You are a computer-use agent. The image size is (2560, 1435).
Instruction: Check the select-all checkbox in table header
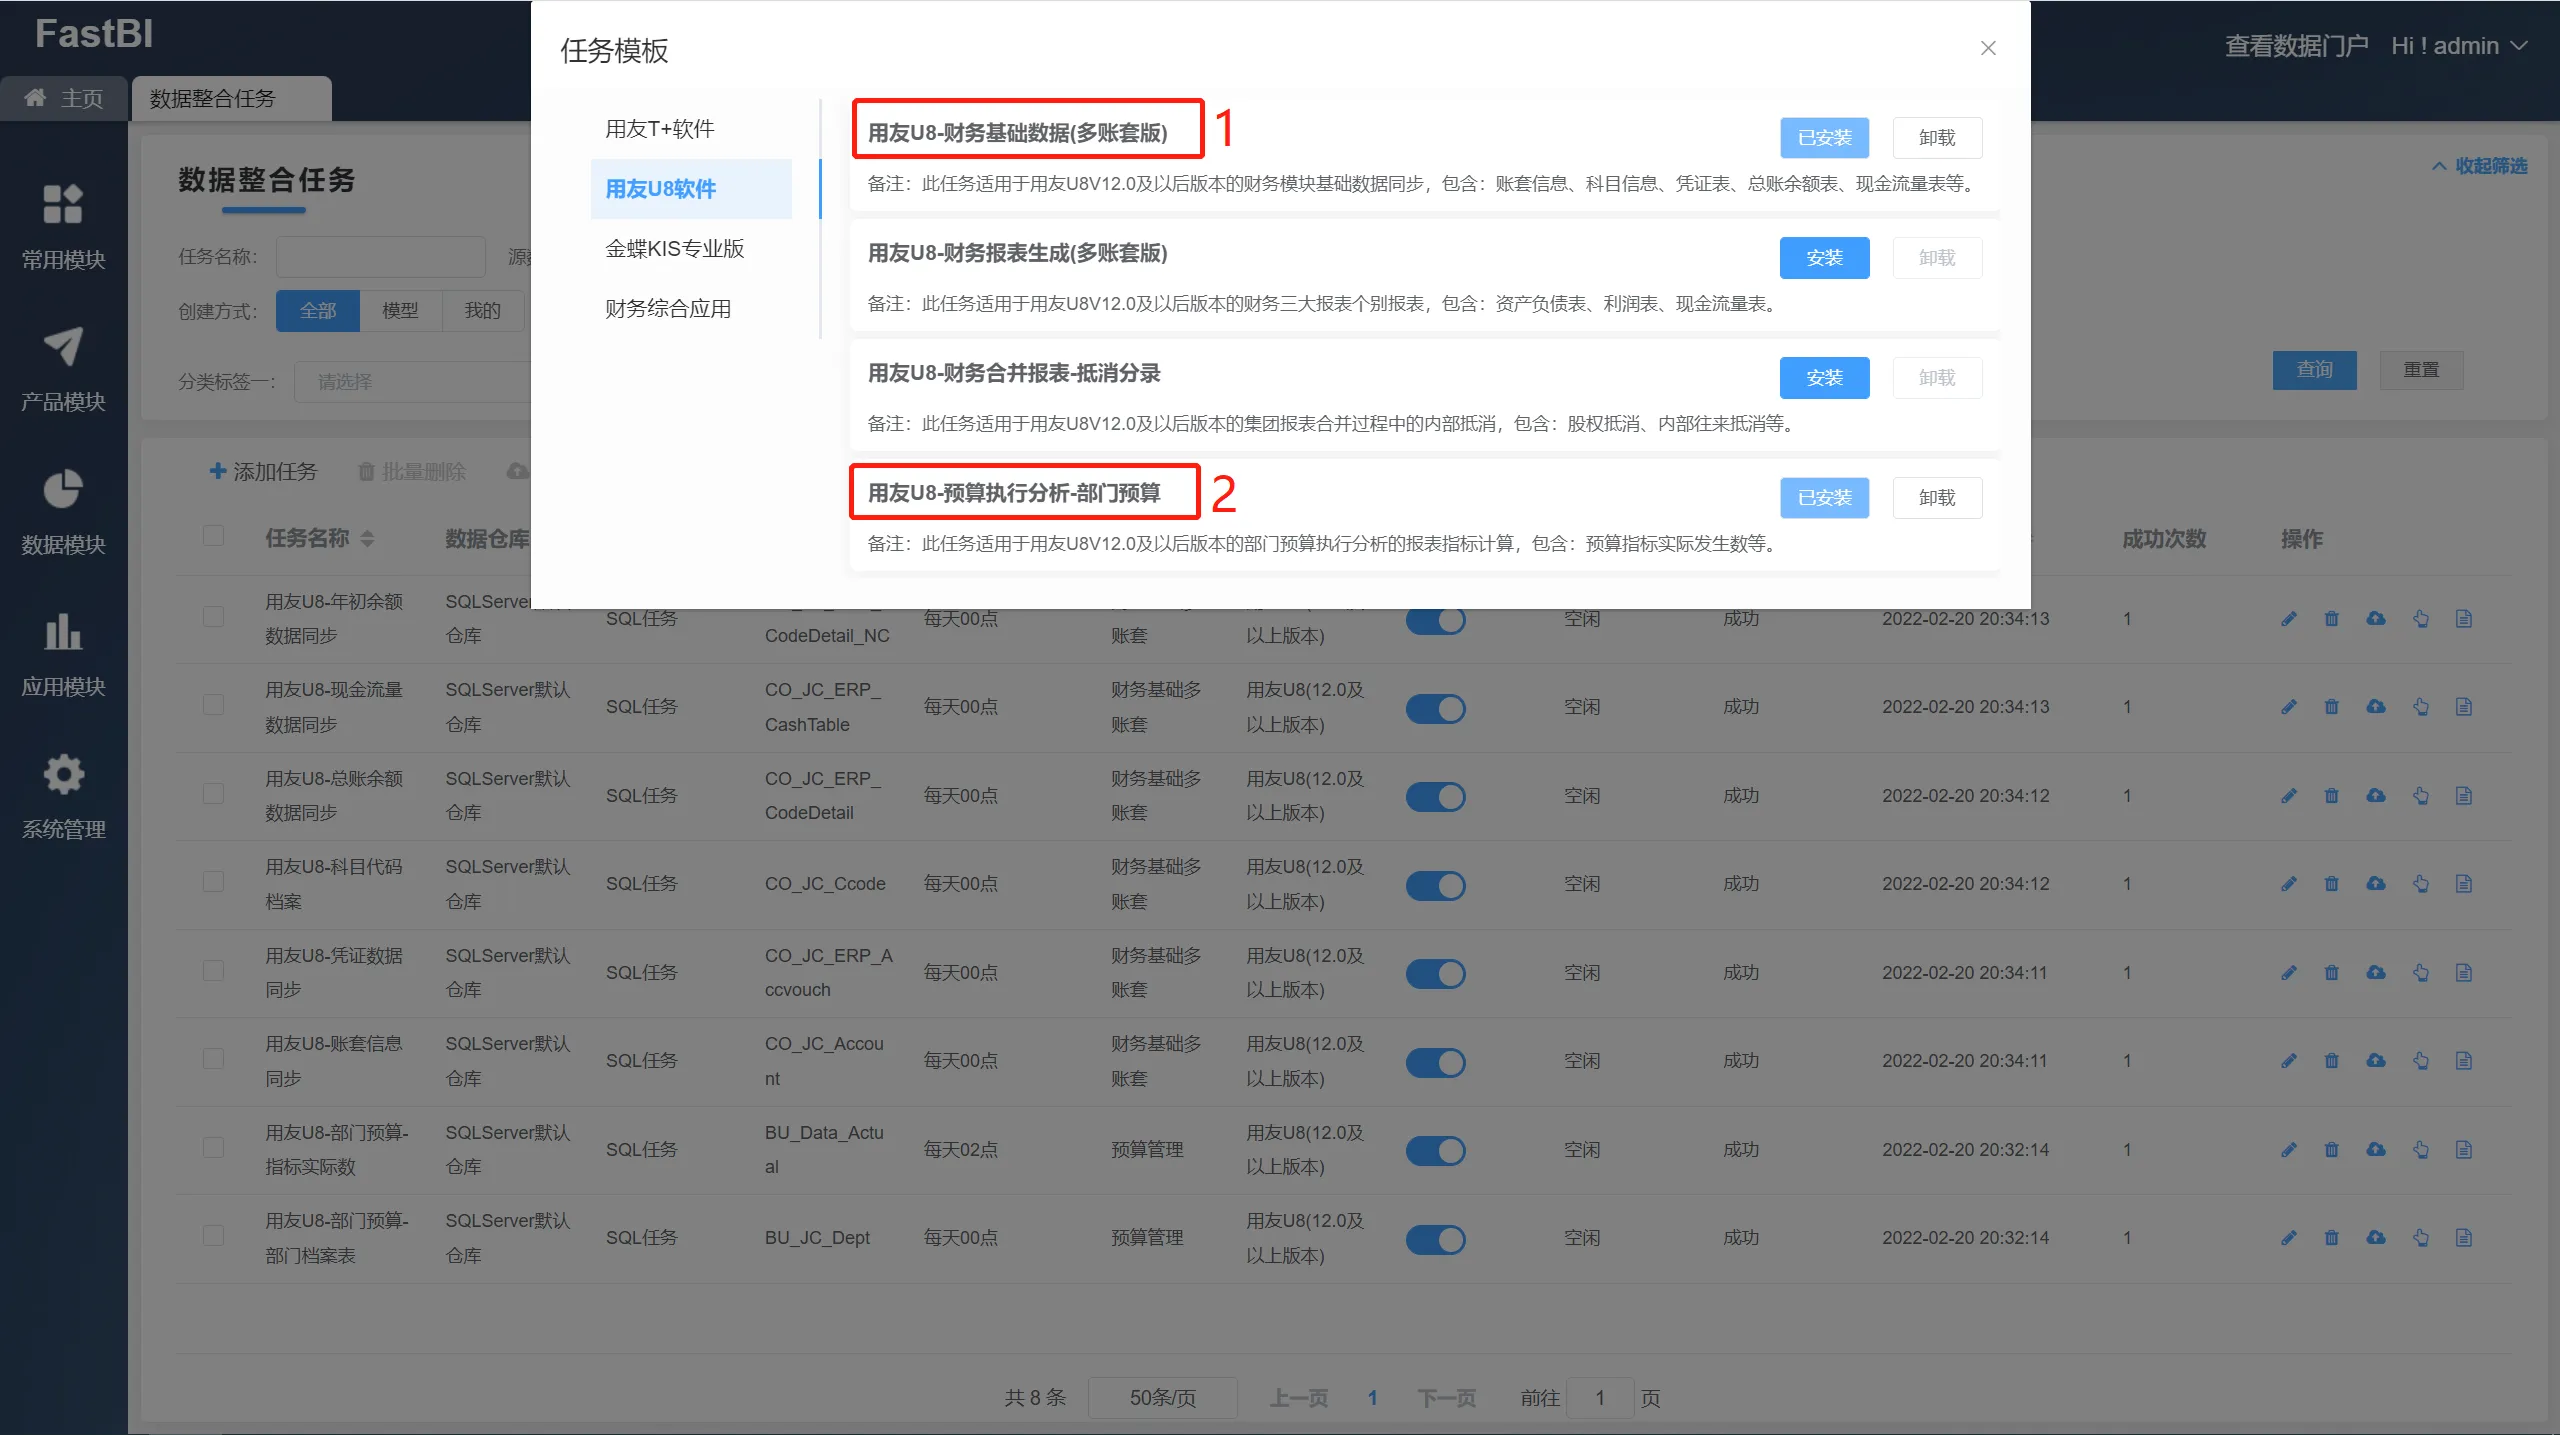click(213, 536)
